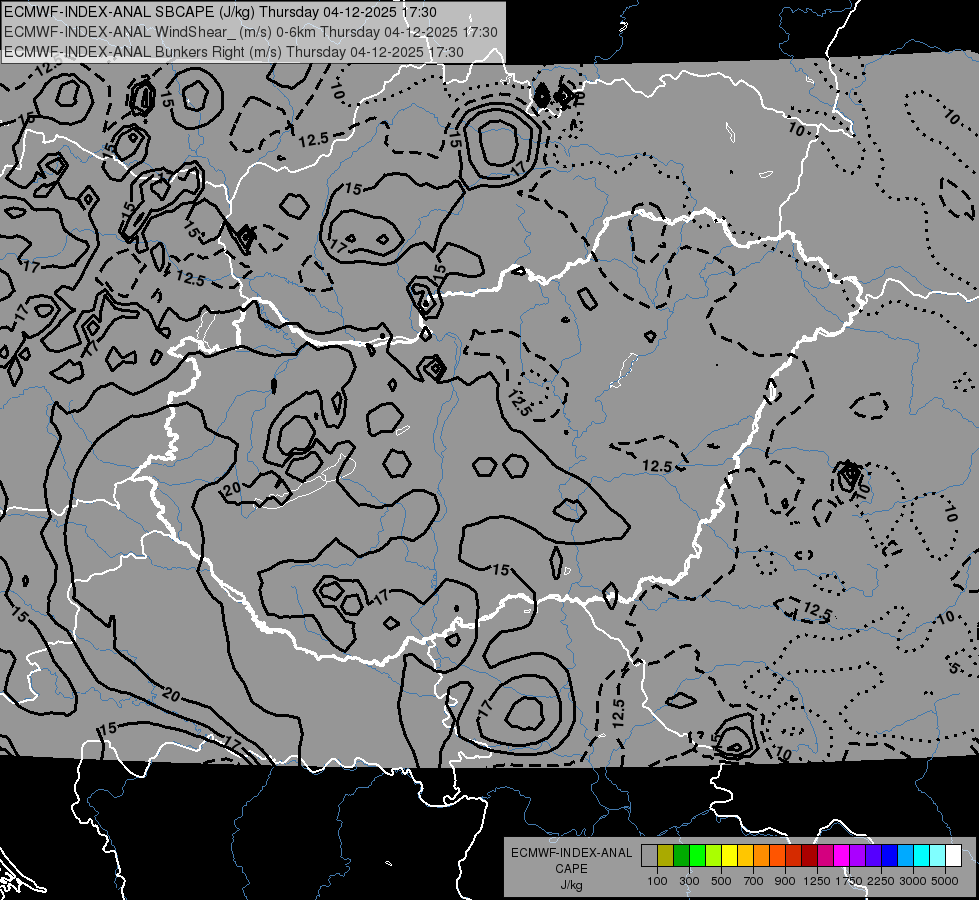Select the cyan legend swatch
Image resolution: width=979 pixels, height=900 pixels.
pyautogui.click(x=922, y=856)
